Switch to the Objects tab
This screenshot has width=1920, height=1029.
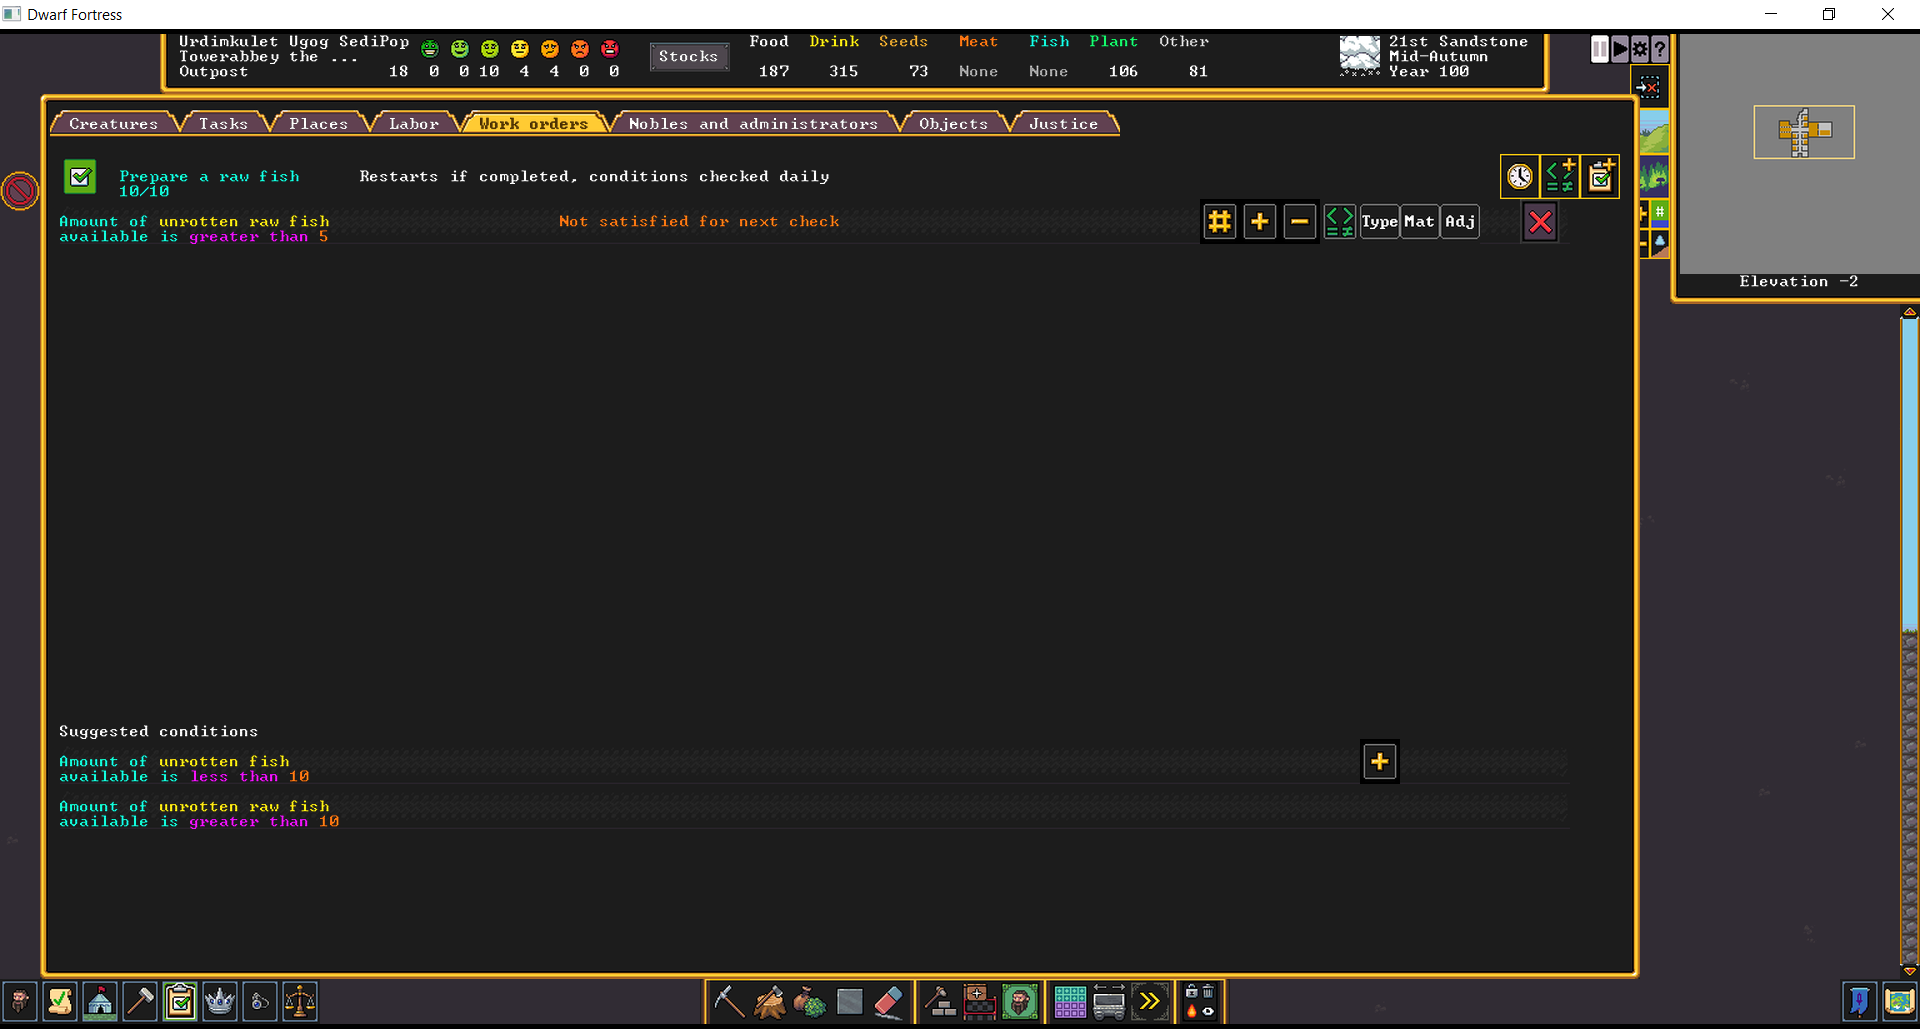953,123
